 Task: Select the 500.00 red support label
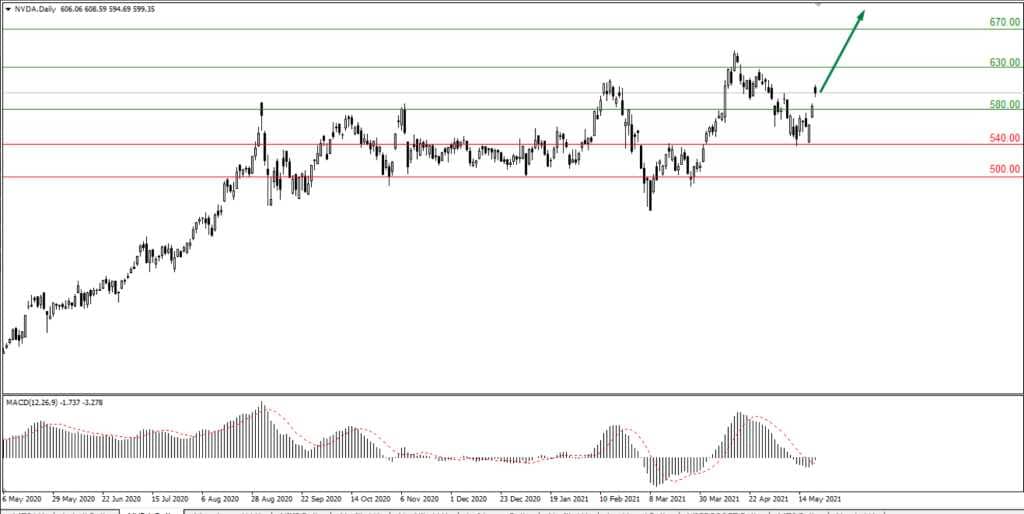tap(1003, 171)
